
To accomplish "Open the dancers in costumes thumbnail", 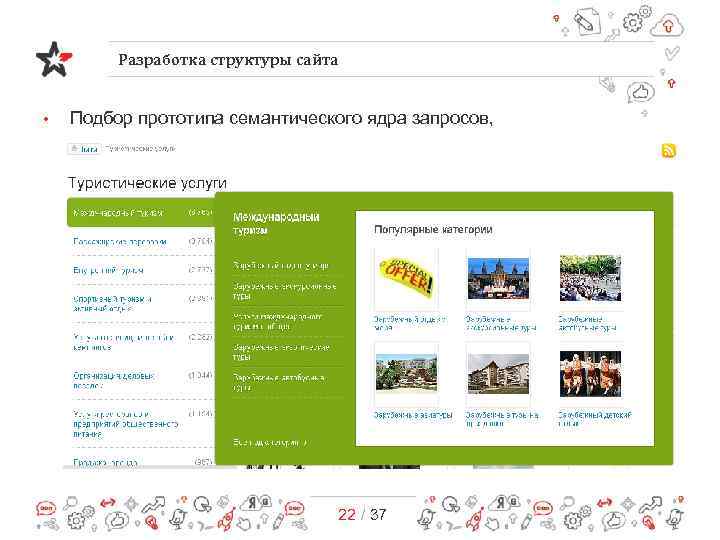I will pyautogui.click(x=591, y=373).
